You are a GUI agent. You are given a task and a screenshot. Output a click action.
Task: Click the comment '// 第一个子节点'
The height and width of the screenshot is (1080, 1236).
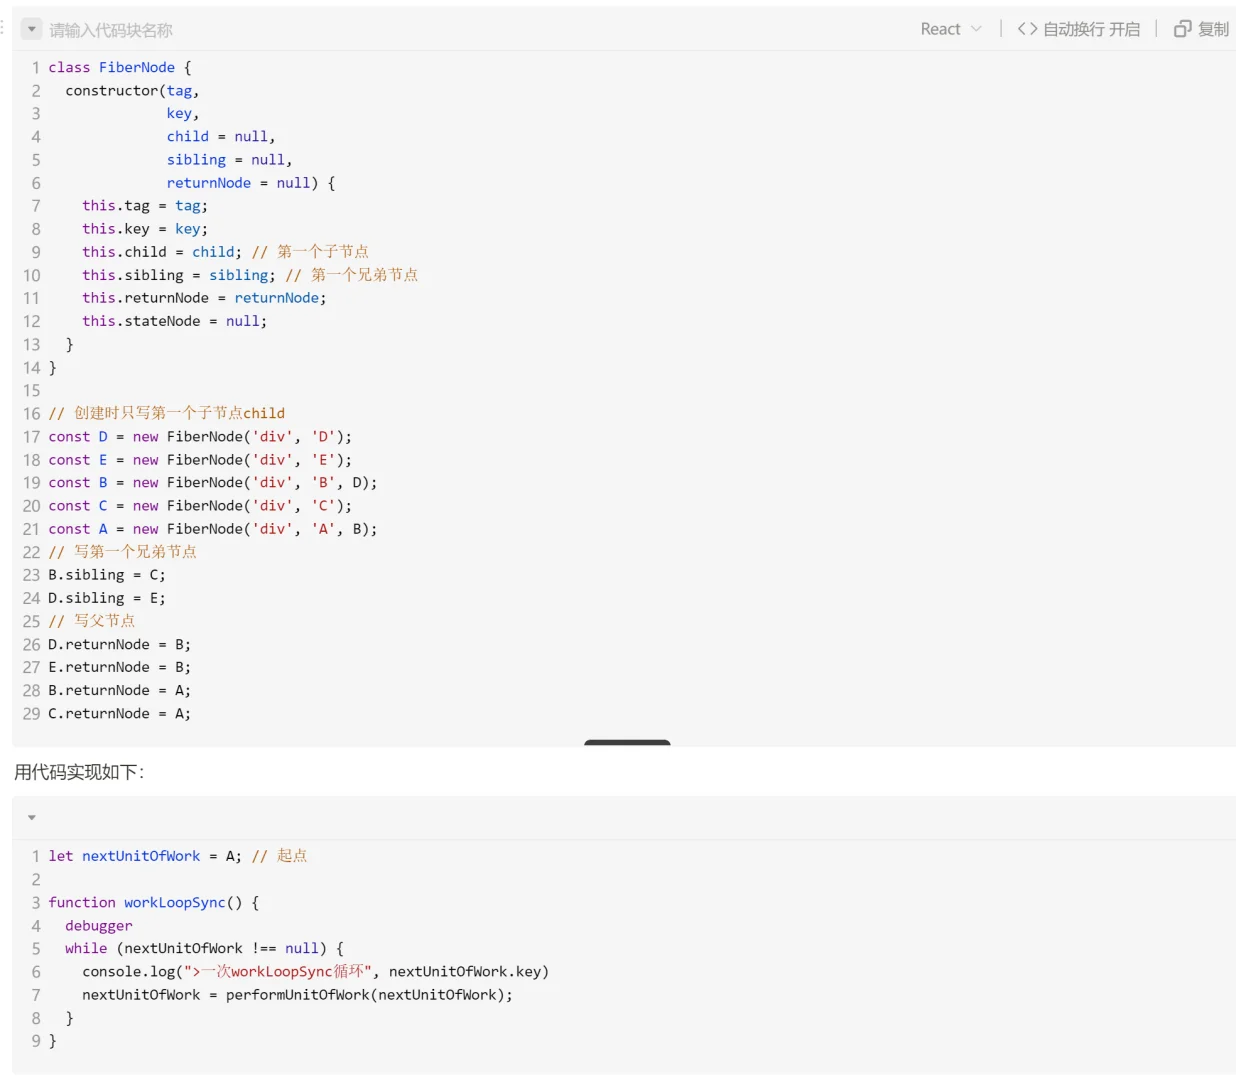(310, 252)
